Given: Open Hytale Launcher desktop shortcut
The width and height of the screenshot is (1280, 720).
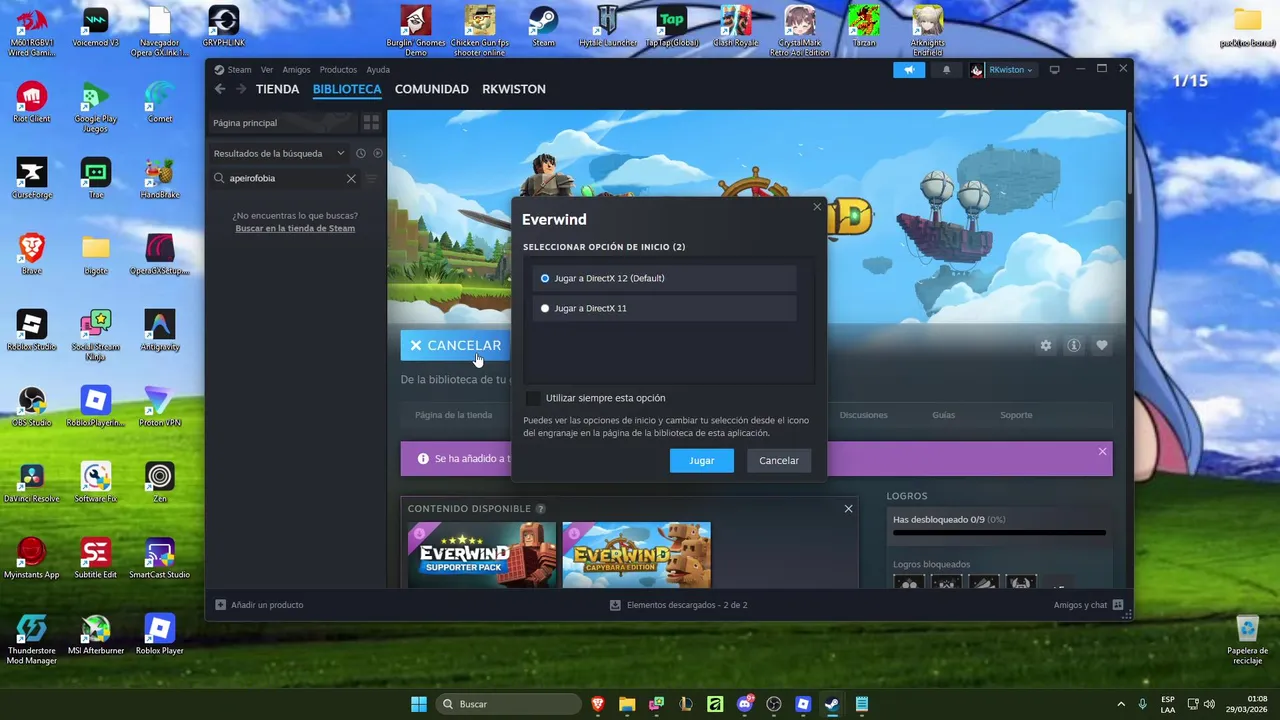Looking at the screenshot, I should point(608,28).
